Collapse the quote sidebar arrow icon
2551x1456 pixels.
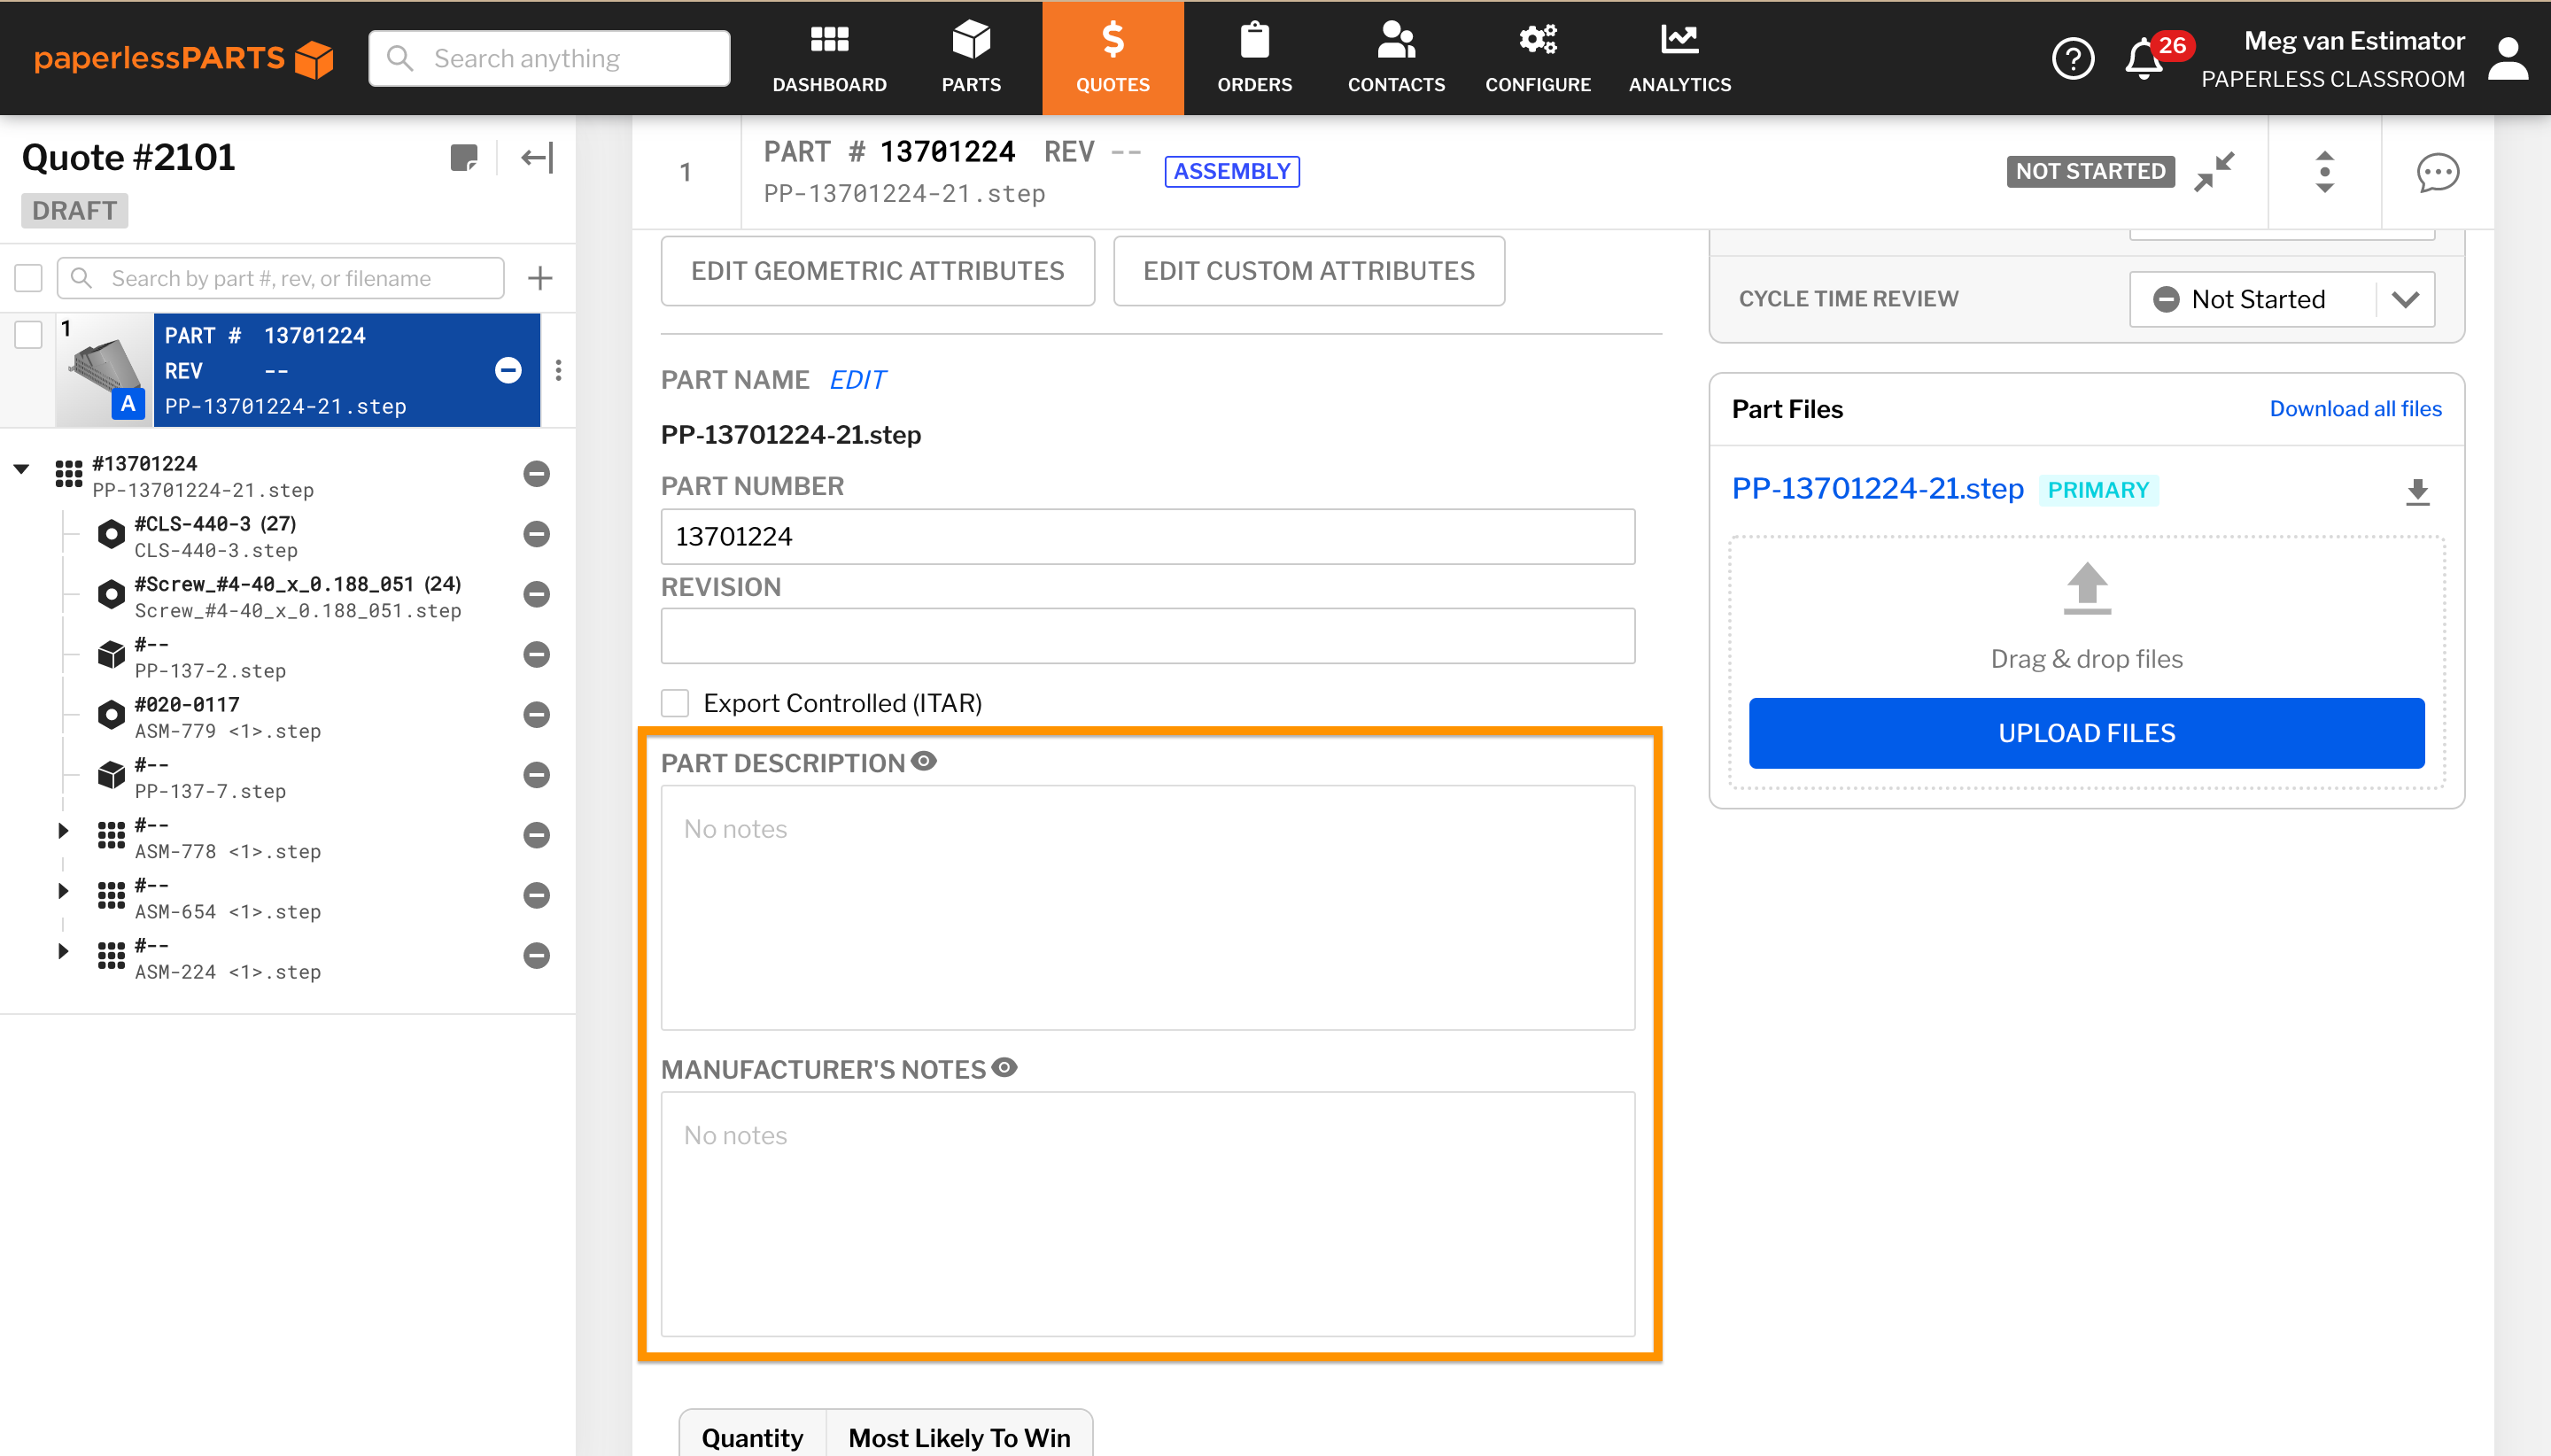click(537, 158)
